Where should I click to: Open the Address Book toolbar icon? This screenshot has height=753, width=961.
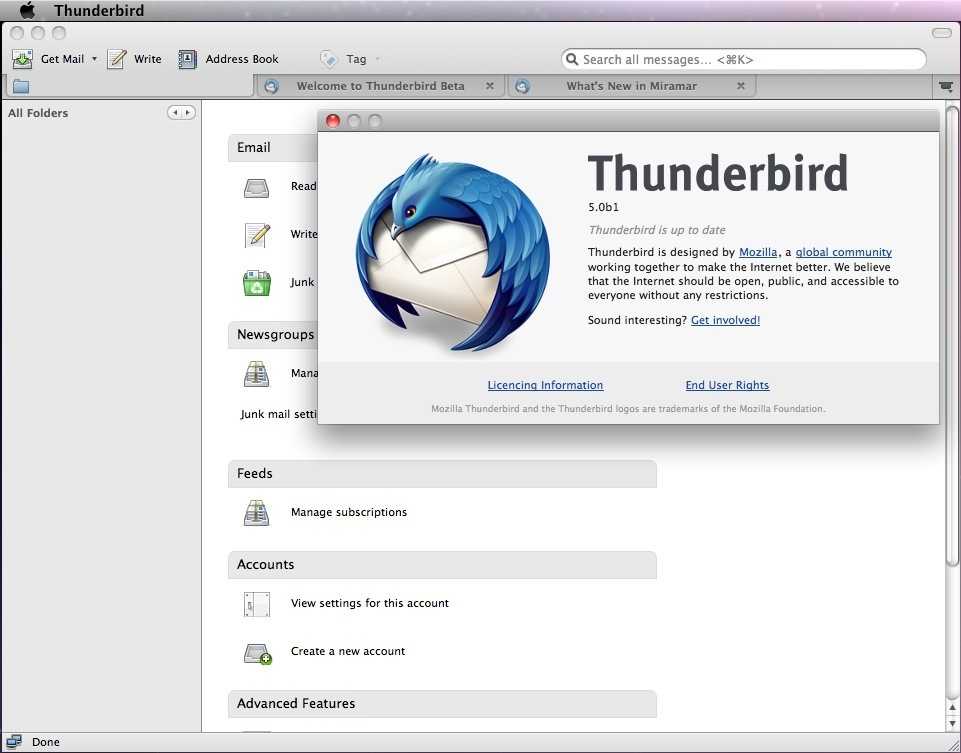[x=187, y=59]
